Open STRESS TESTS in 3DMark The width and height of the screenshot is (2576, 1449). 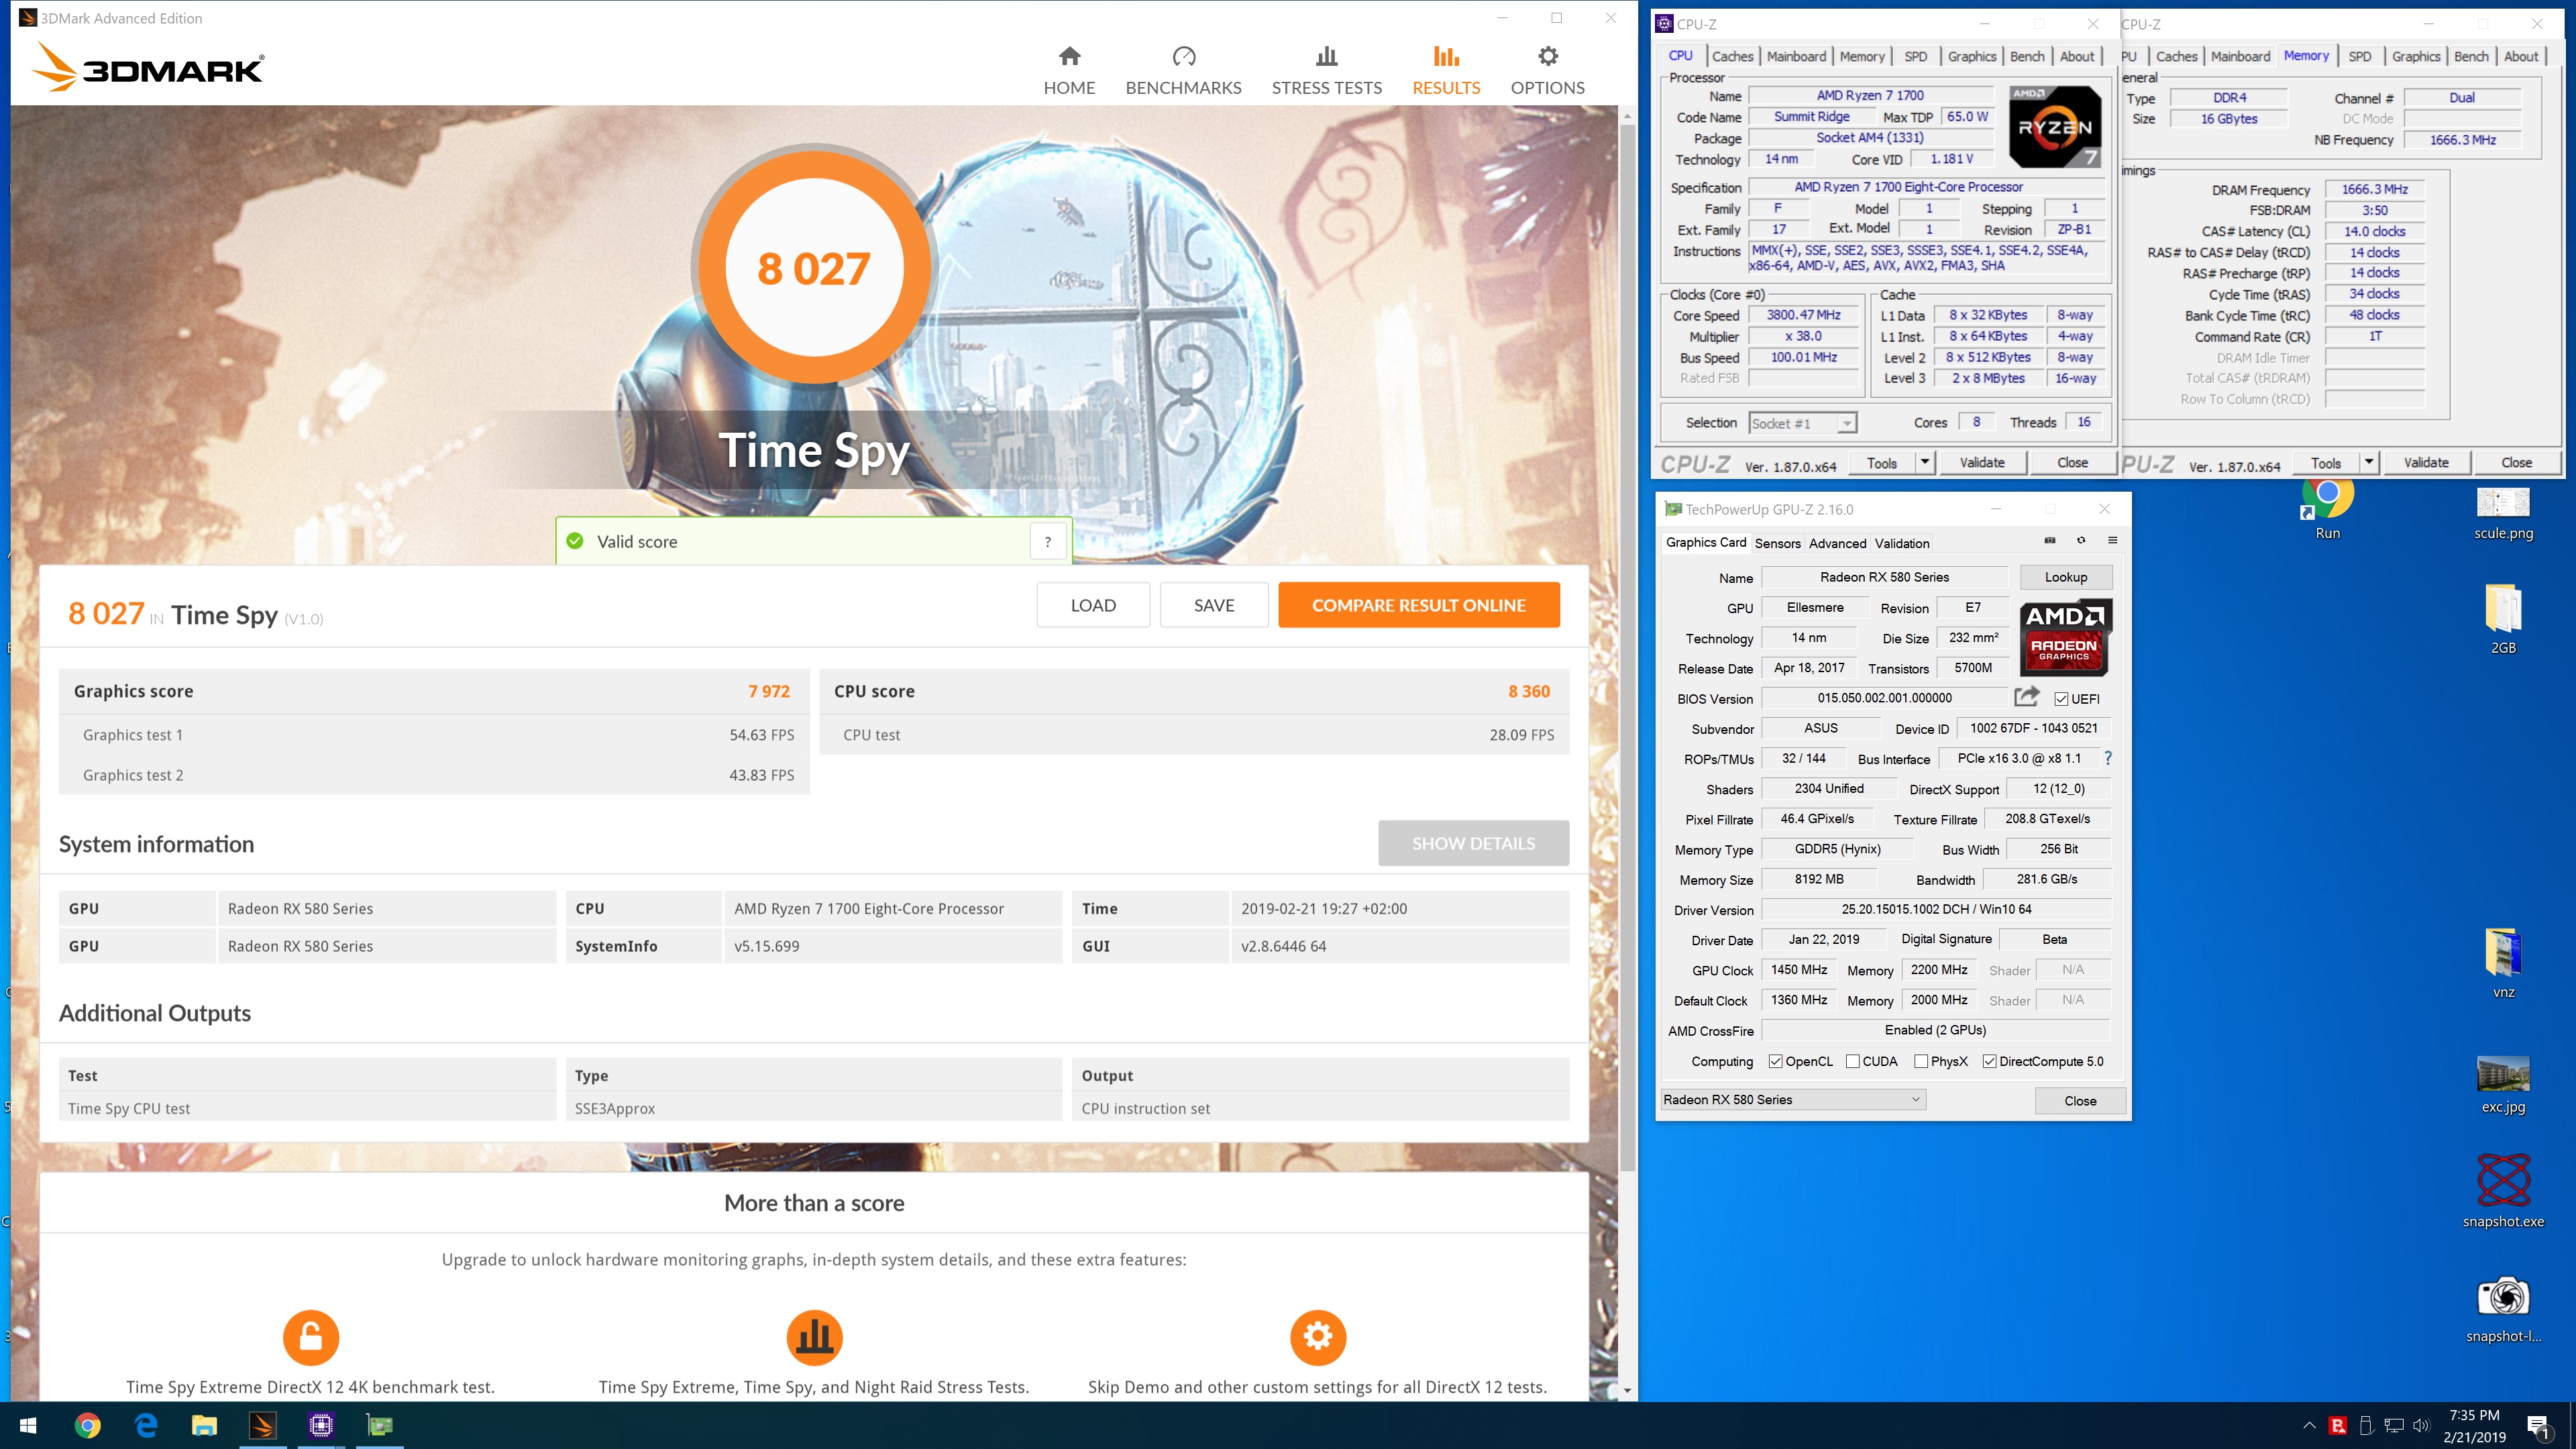[x=1326, y=70]
